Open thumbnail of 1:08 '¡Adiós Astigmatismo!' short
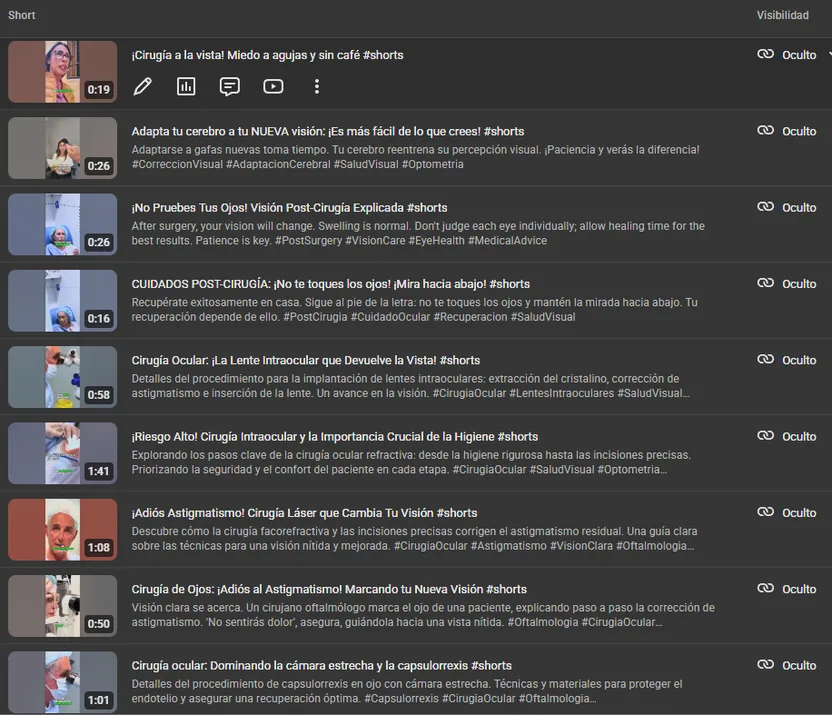832x715 pixels. 63,530
